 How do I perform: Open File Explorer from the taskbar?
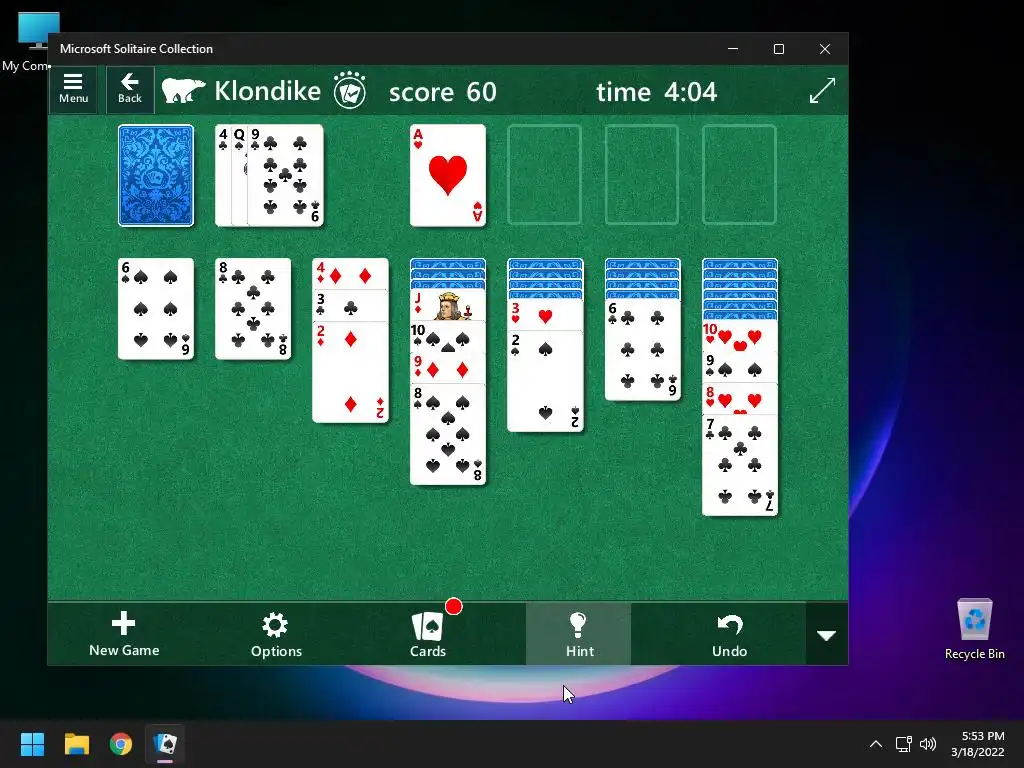click(x=76, y=744)
